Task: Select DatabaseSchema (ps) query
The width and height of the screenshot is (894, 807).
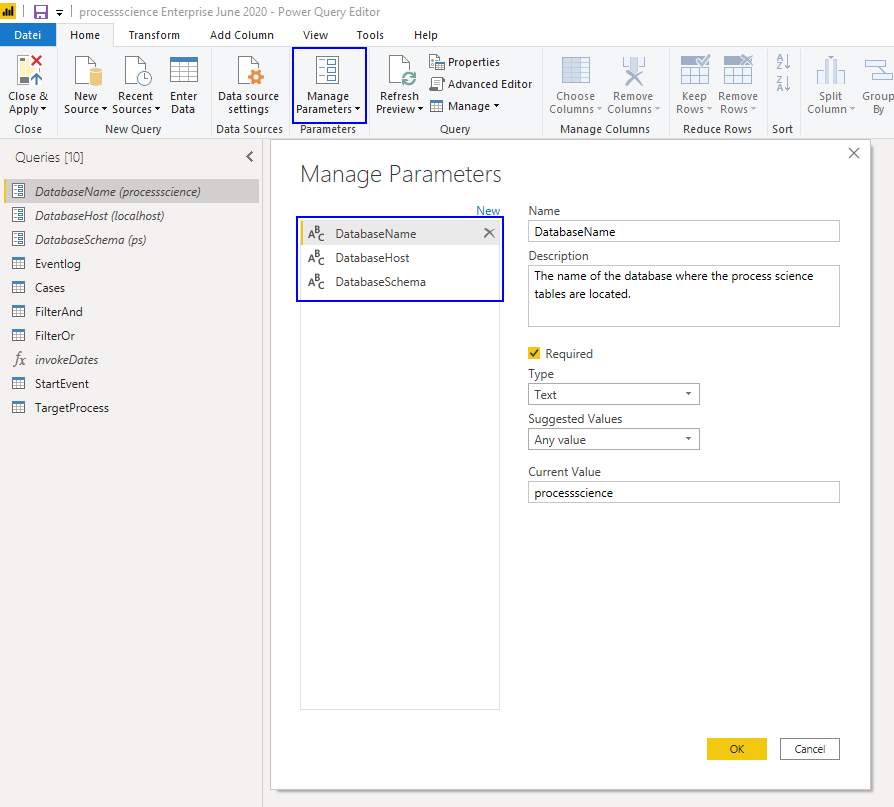Action: click(x=131, y=240)
